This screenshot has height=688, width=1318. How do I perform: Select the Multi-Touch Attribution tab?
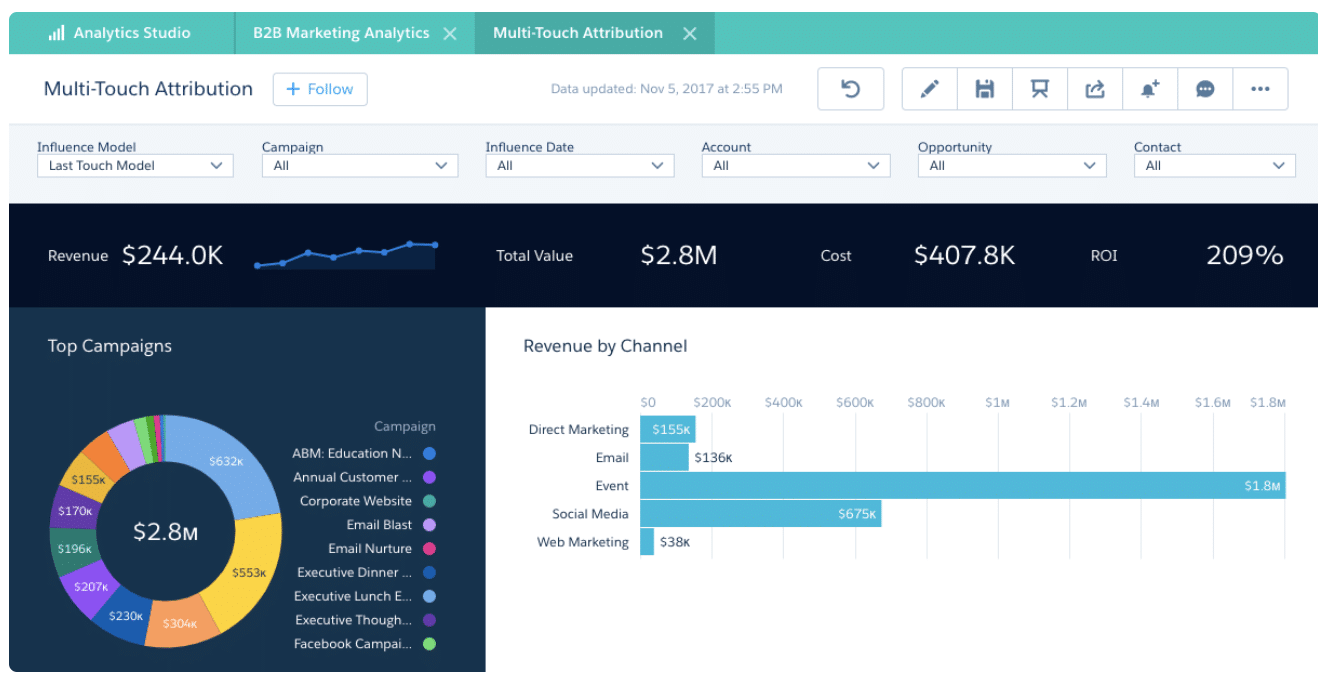coord(577,32)
